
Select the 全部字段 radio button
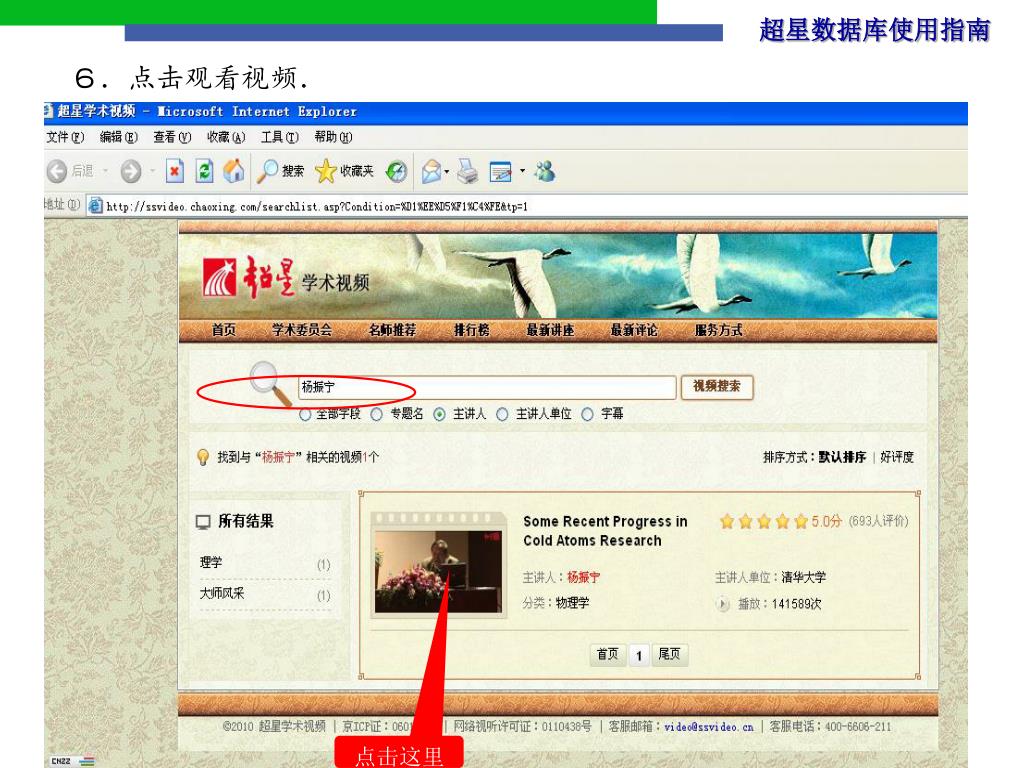(x=305, y=414)
